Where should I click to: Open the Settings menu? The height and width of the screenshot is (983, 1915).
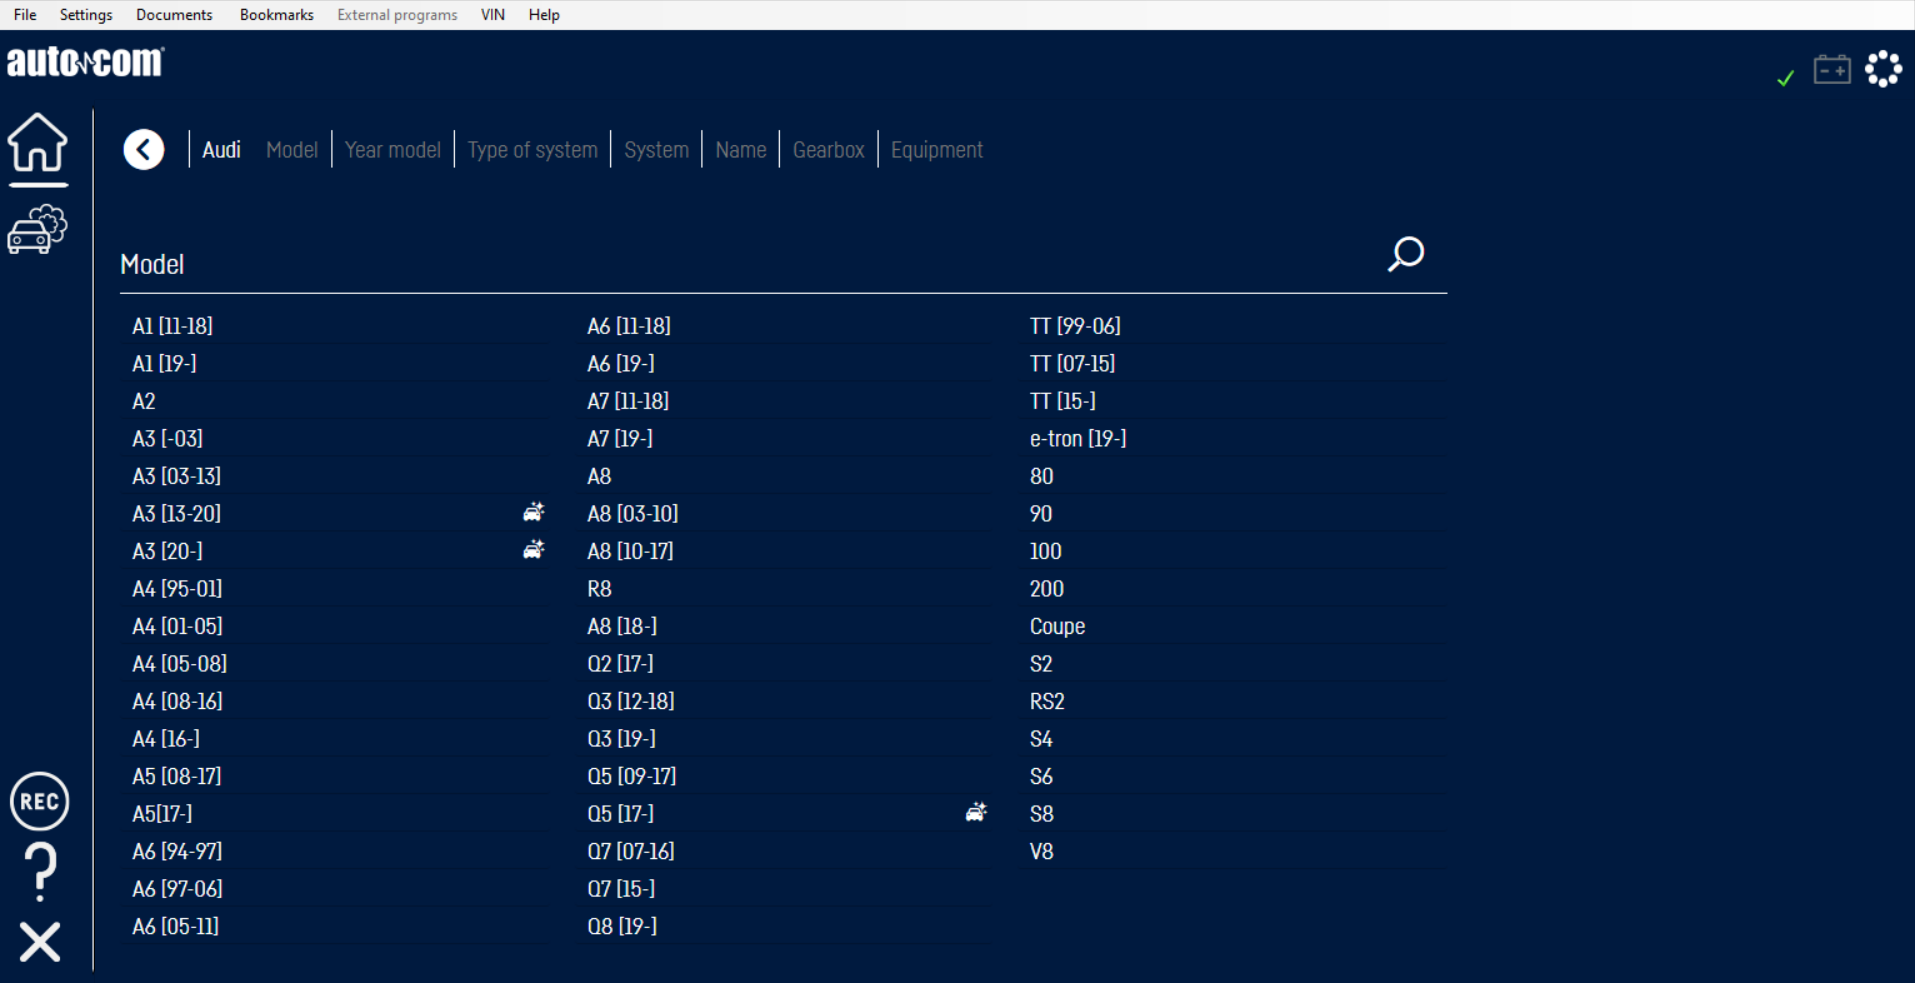86,15
